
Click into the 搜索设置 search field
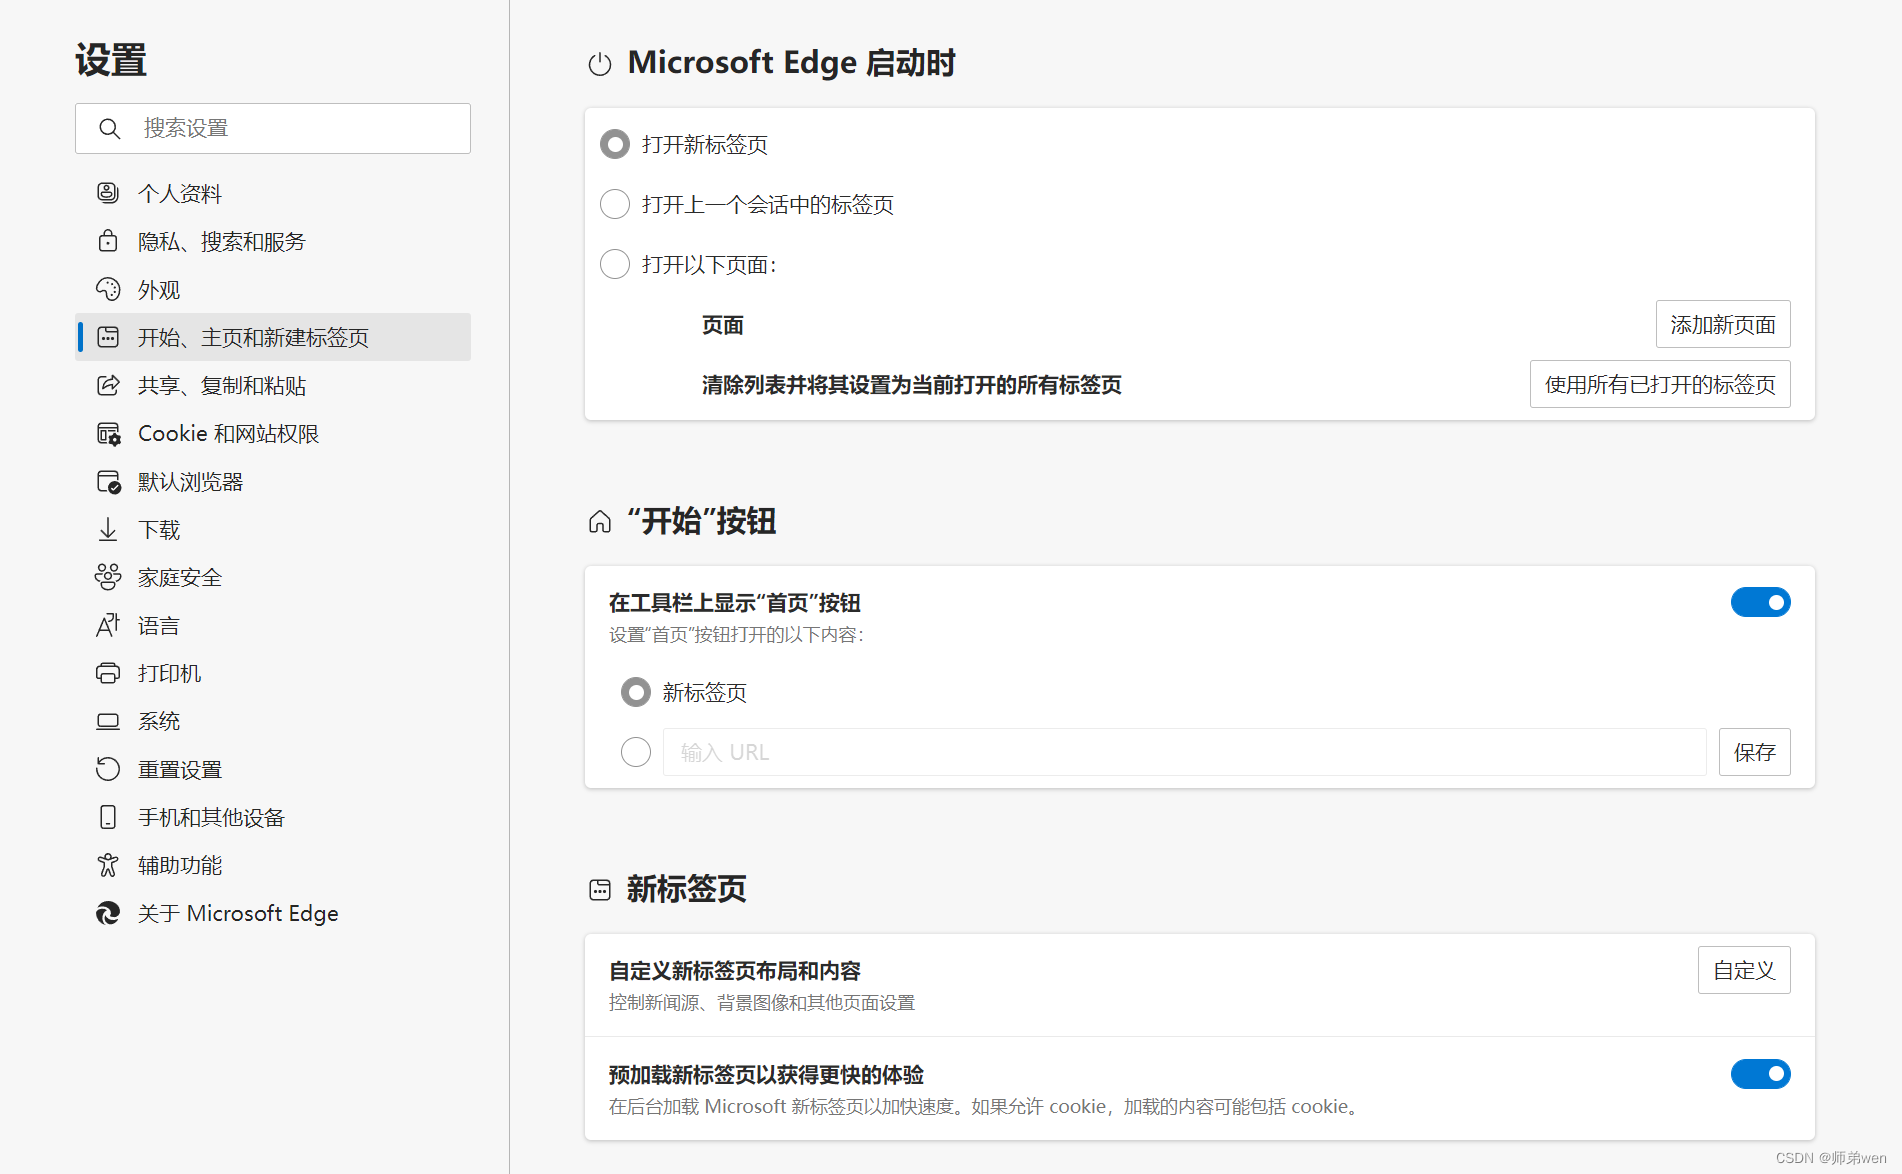(273, 129)
